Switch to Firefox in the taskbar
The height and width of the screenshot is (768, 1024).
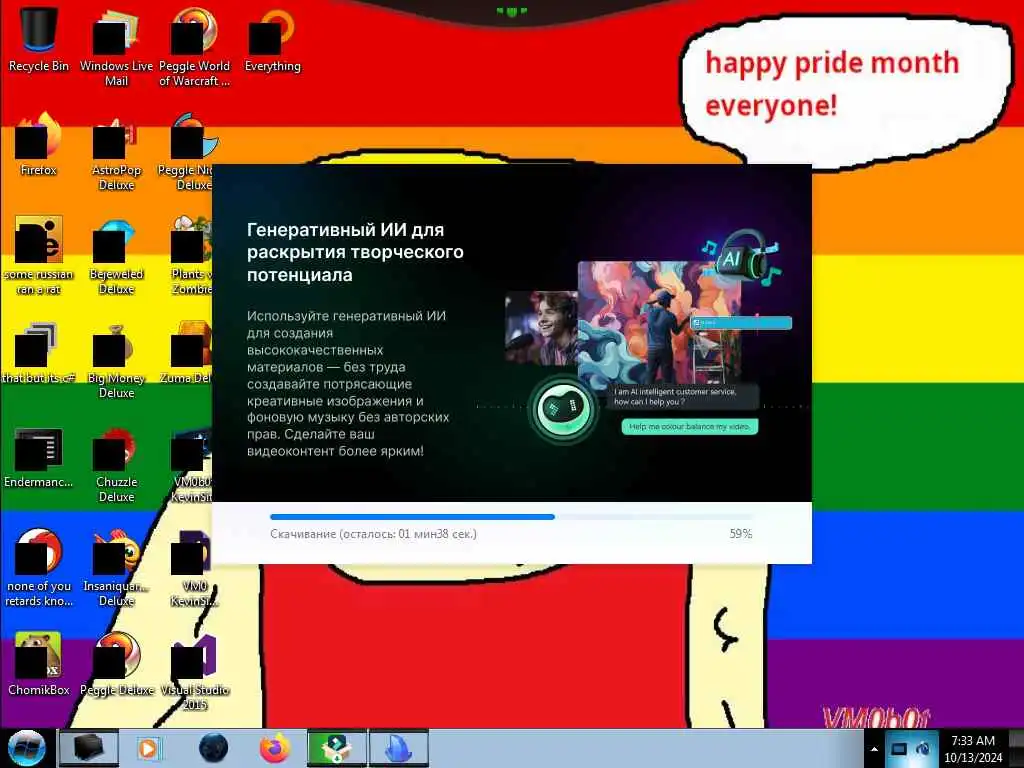pos(274,748)
